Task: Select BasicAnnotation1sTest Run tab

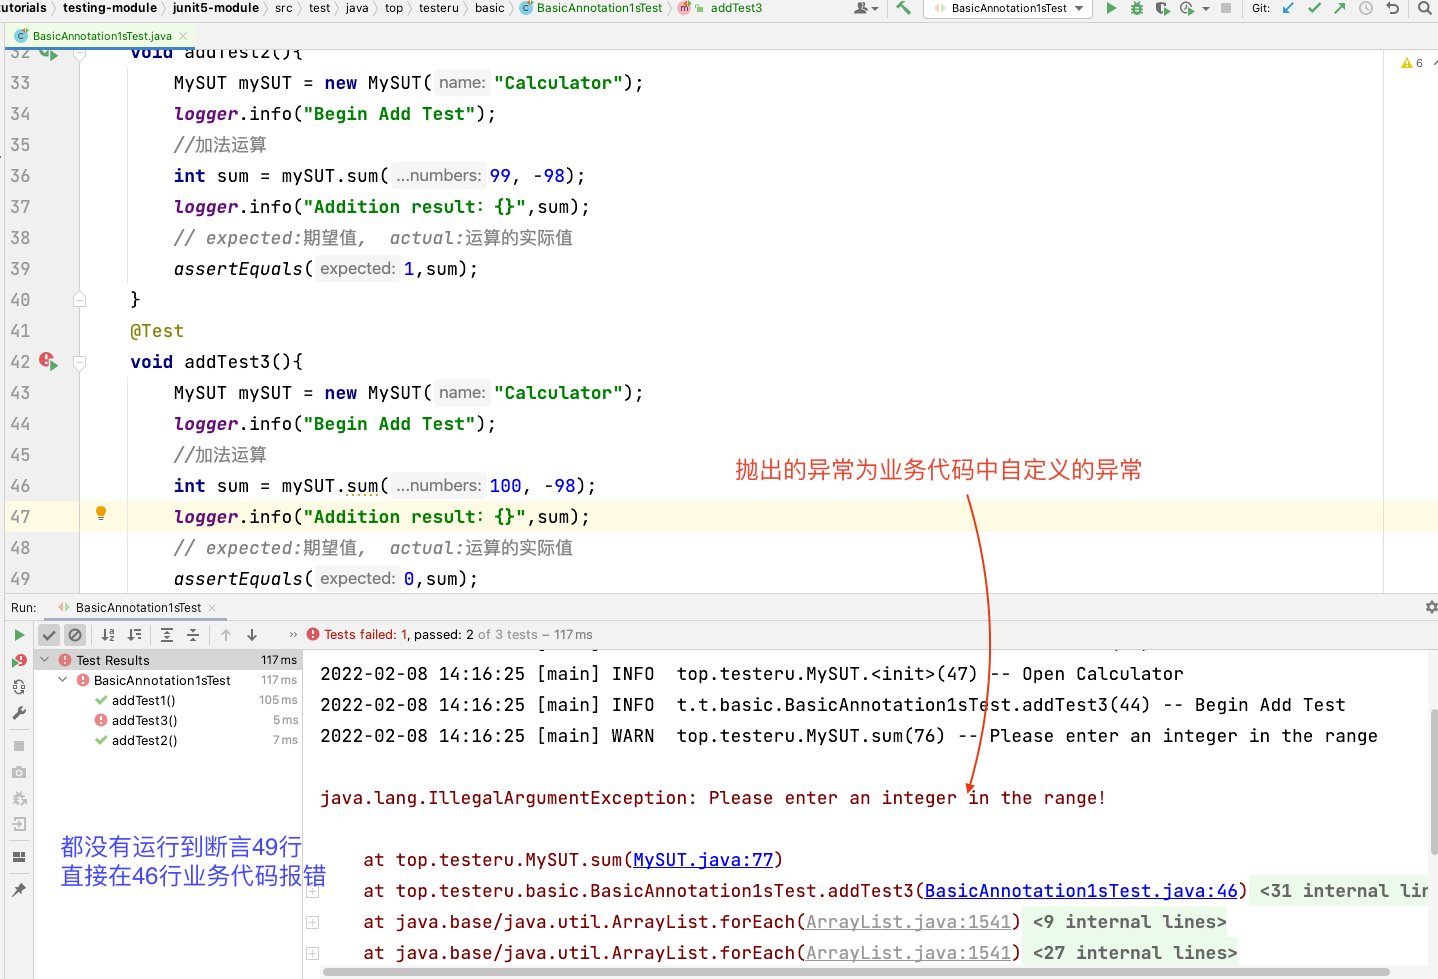Action: pos(138,607)
